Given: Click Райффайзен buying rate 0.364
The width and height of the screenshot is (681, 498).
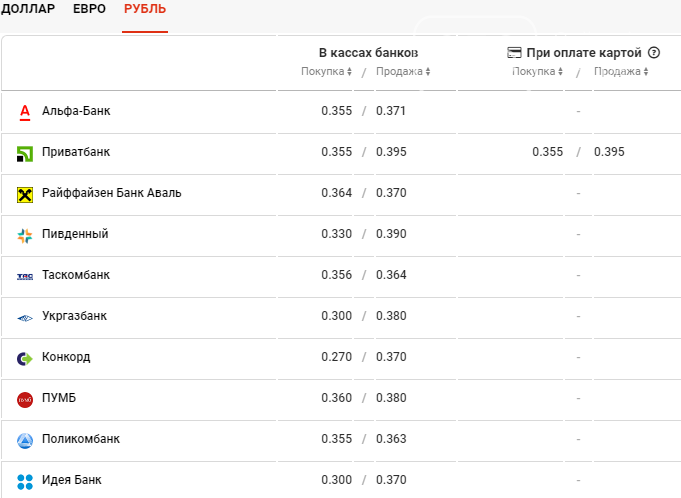Looking at the screenshot, I should (x=337, y=193).
